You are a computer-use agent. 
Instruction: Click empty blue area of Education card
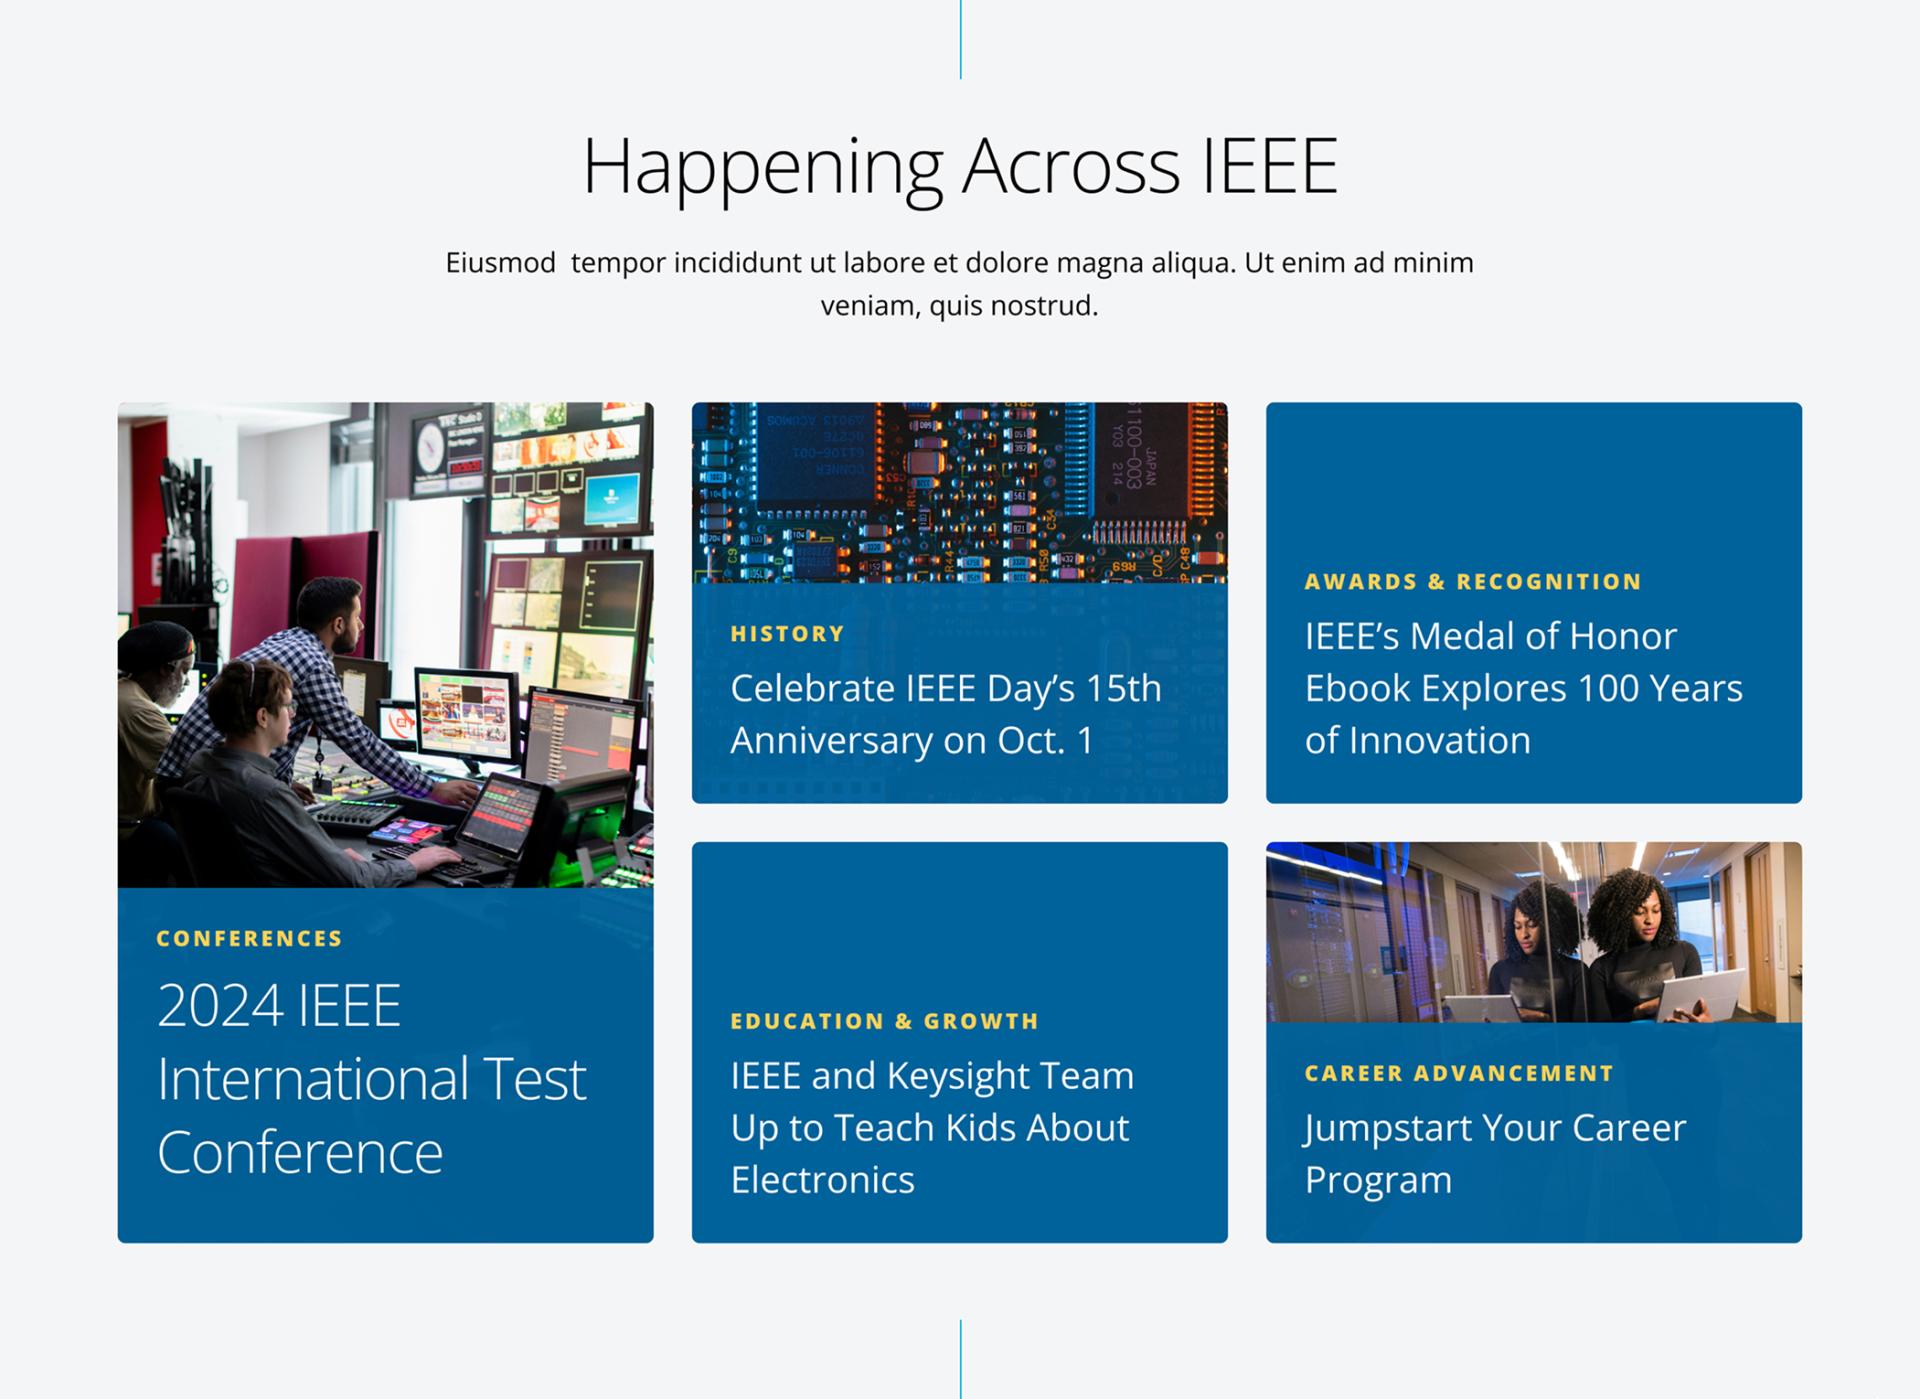[959, 920]
